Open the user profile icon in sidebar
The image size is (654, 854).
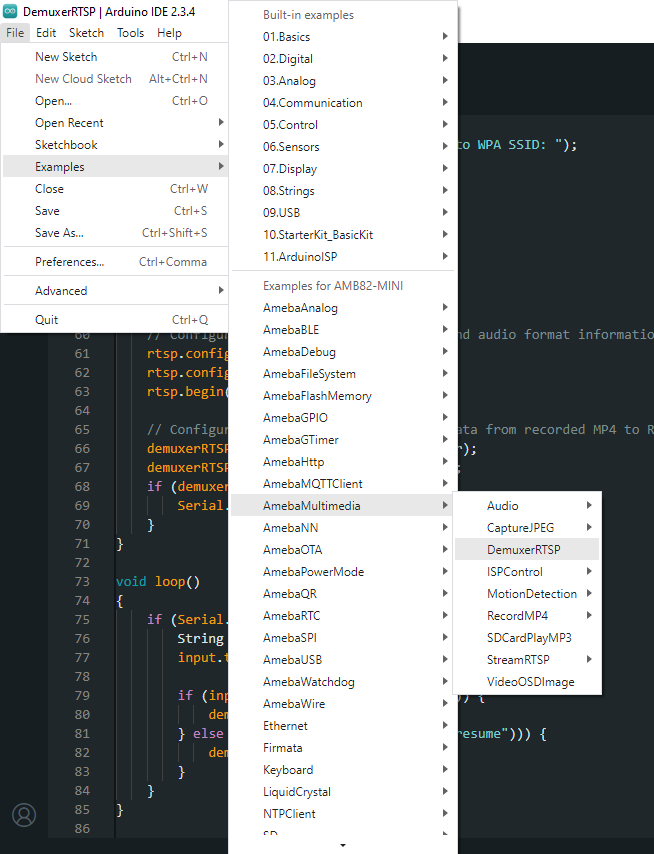coord(23,815)
